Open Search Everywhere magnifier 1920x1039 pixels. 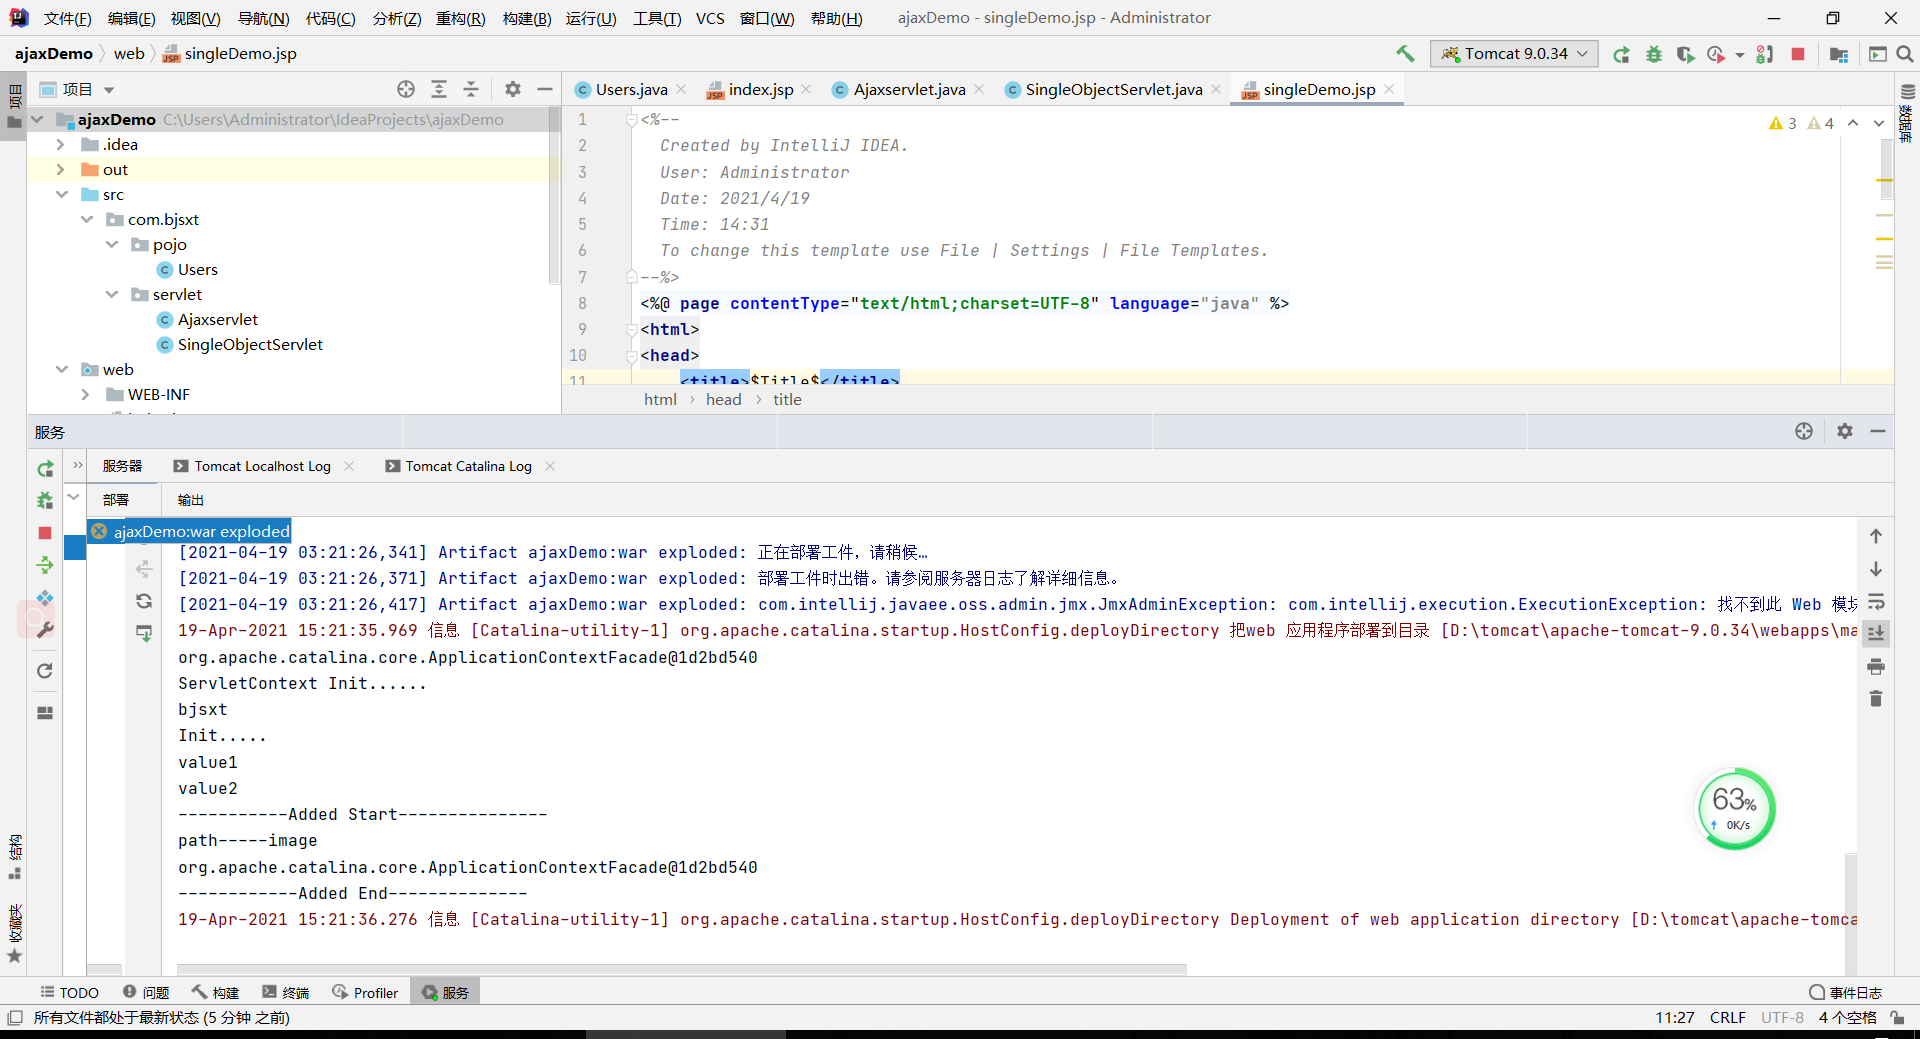click(x=1905, y=54)
